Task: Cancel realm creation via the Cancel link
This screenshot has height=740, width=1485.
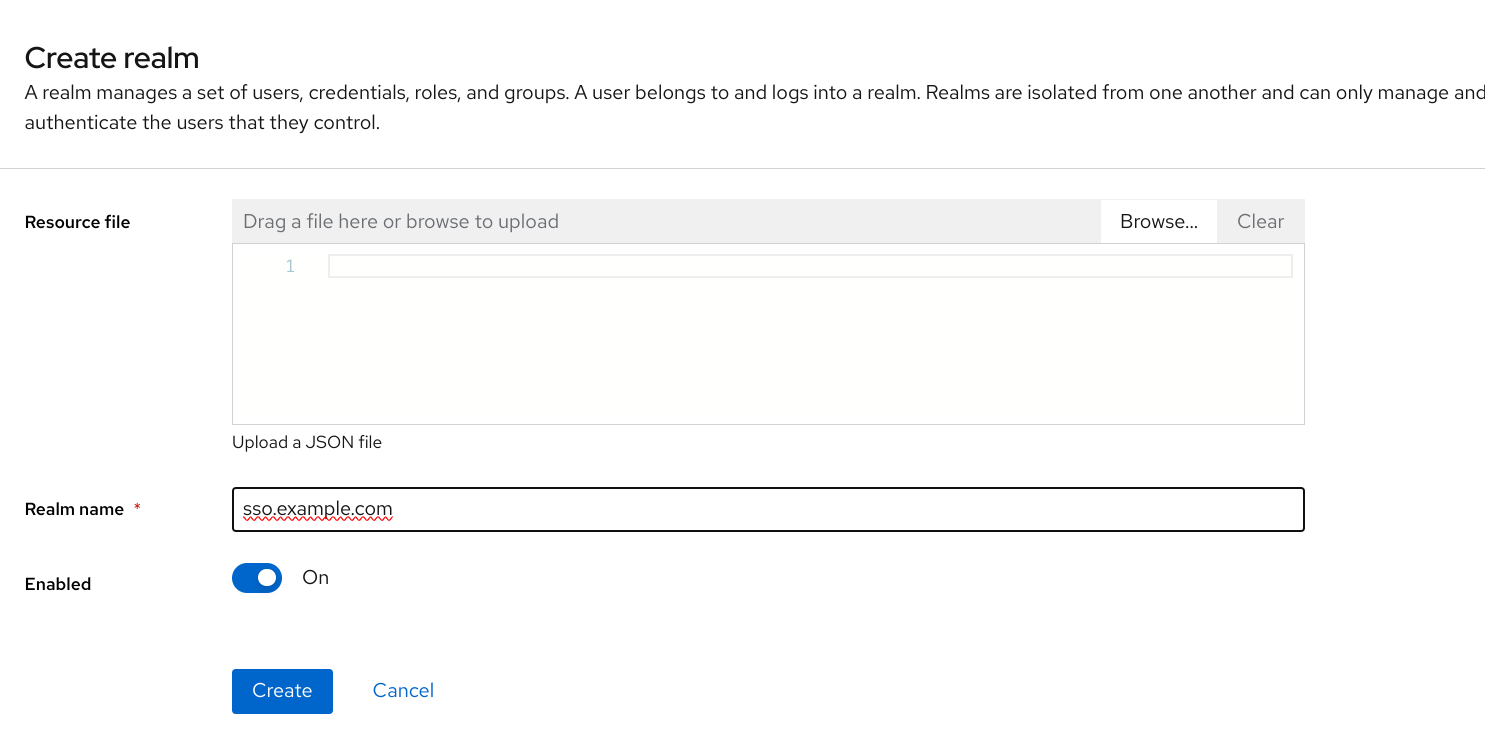Action: point(403,691)
